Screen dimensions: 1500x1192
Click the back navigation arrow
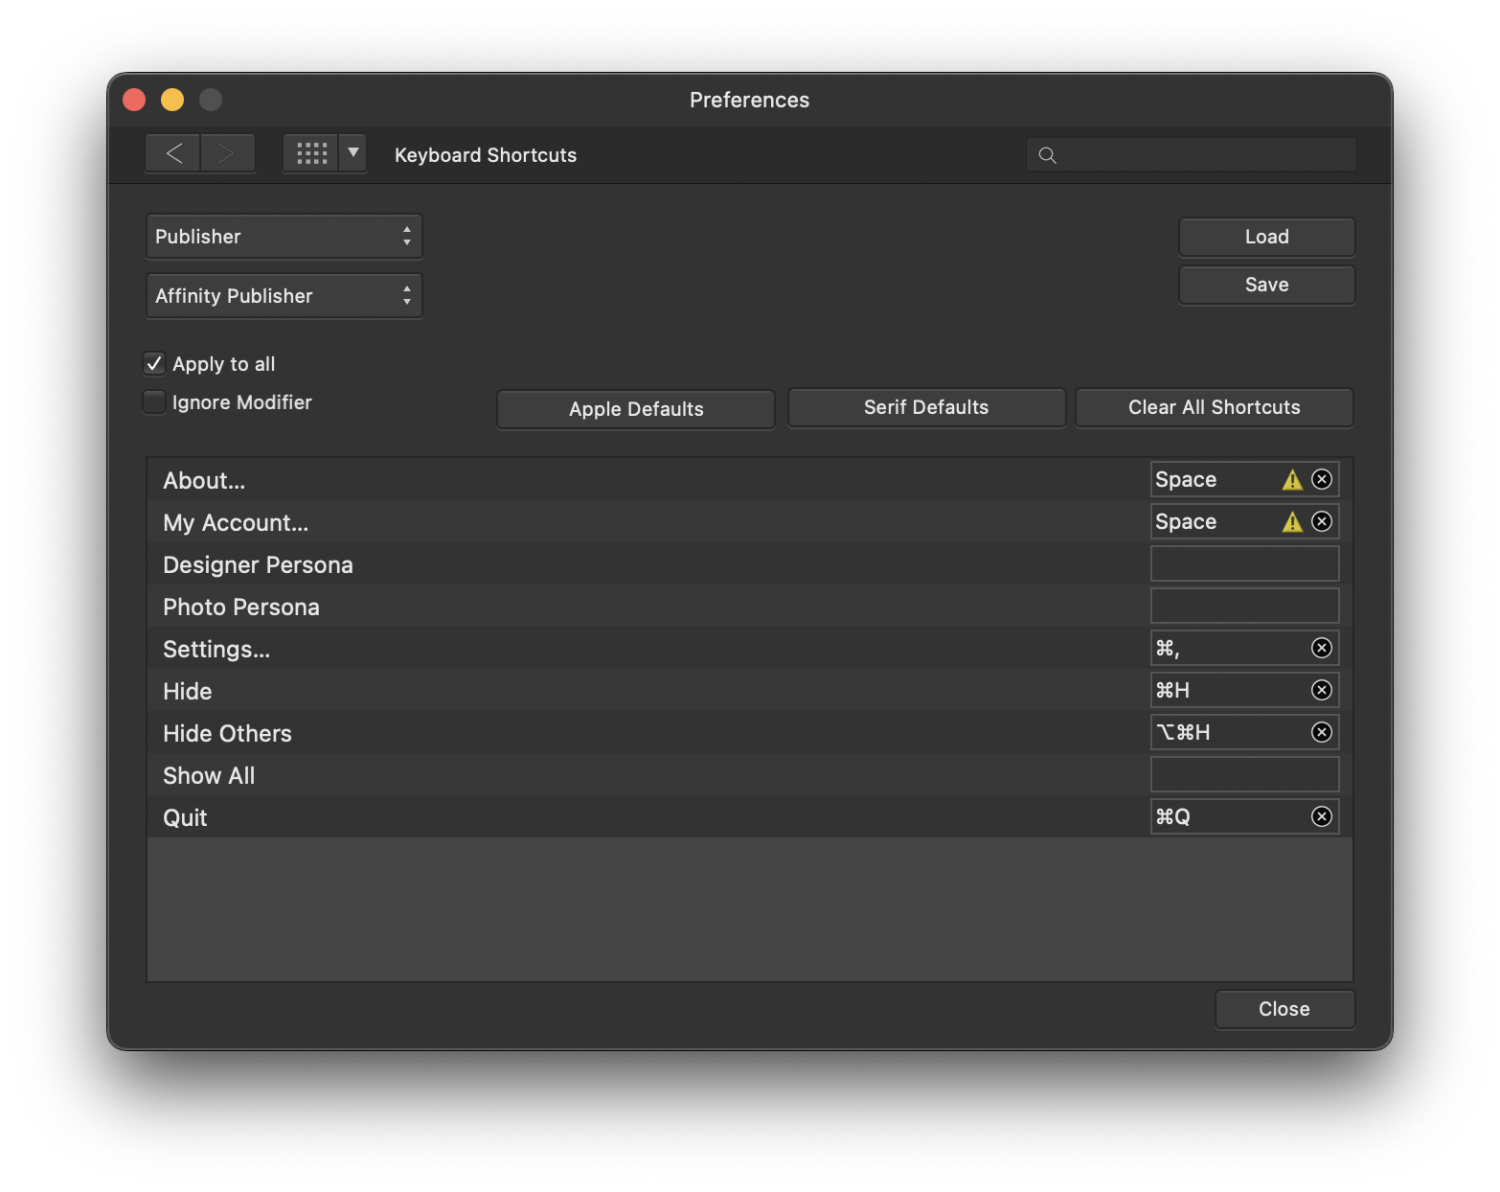(174, 153)
